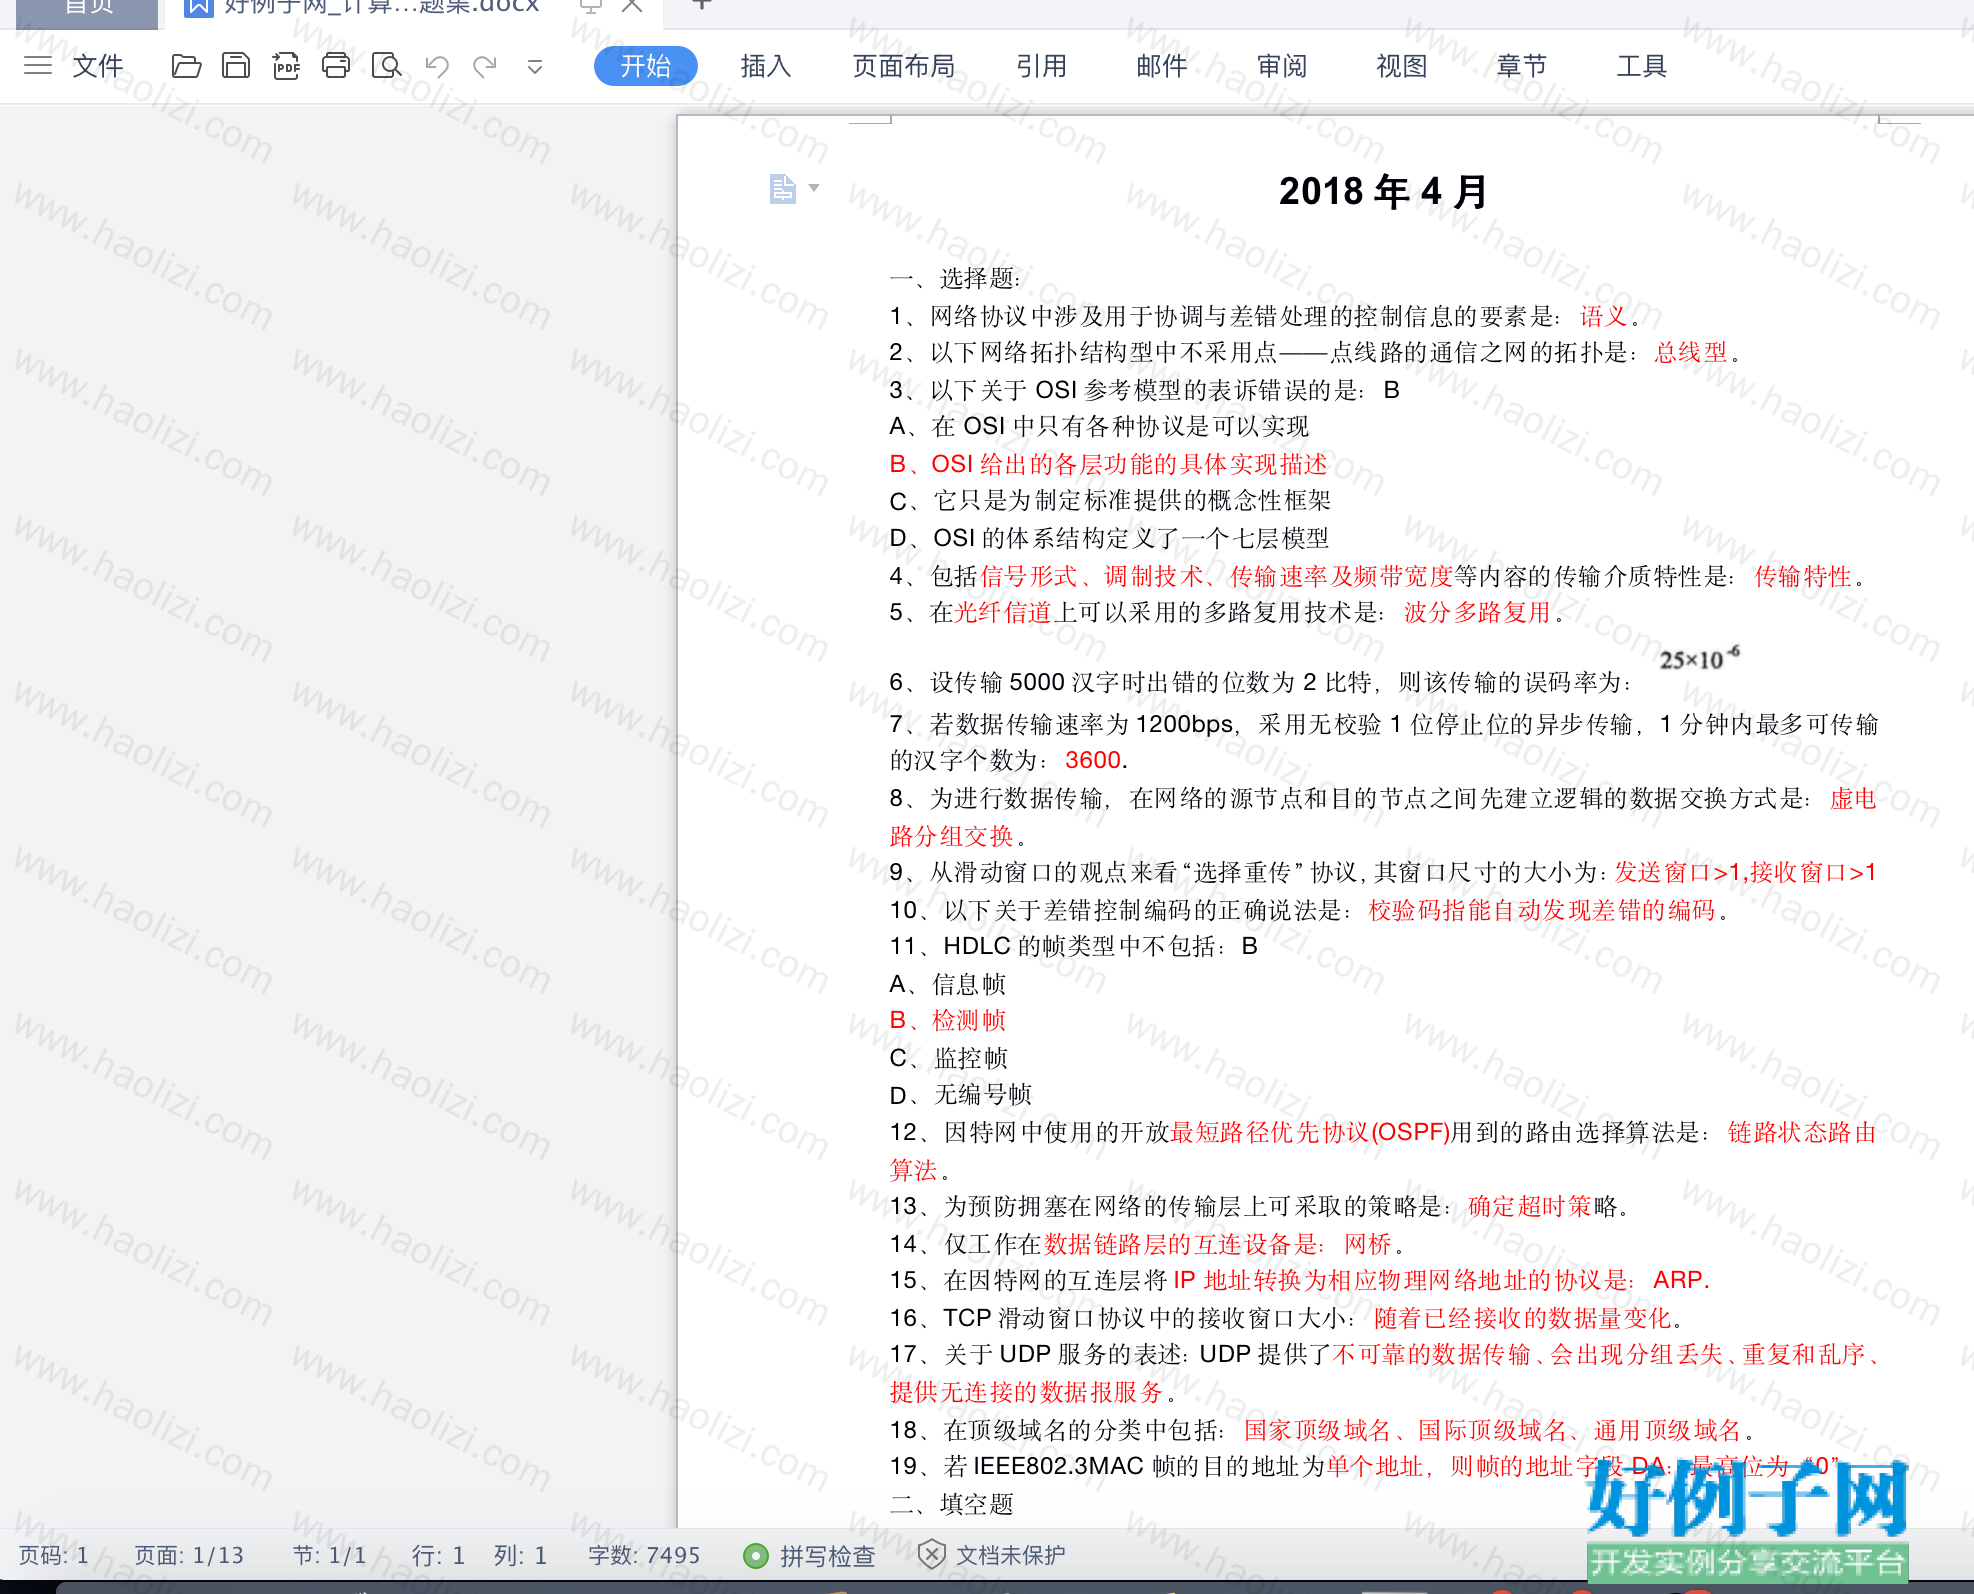Add a new tab with plus button
Viewport: 1974px width, 1594px height.
click(x=702, y=5)
